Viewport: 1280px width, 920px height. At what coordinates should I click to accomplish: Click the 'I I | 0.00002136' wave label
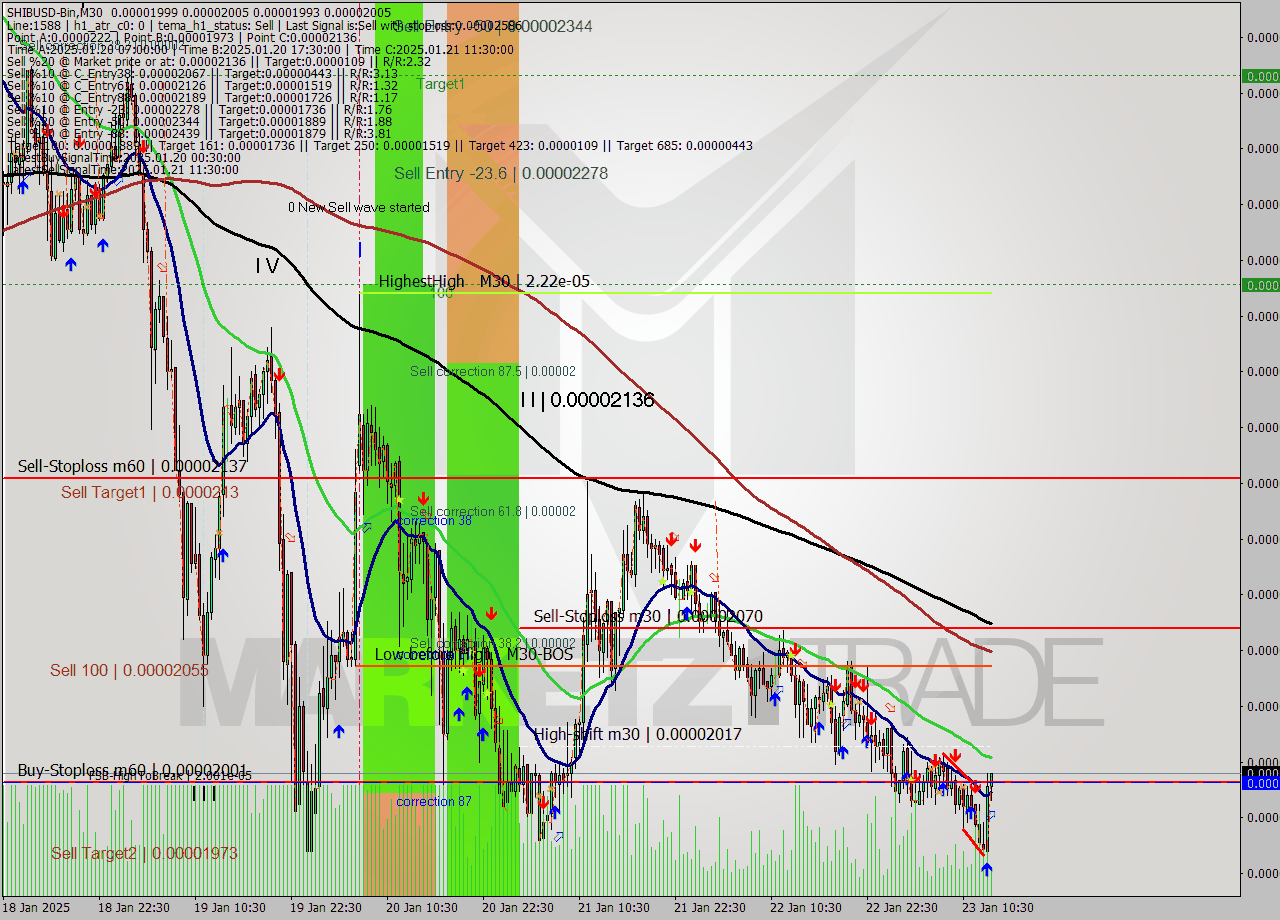[587, 400]
